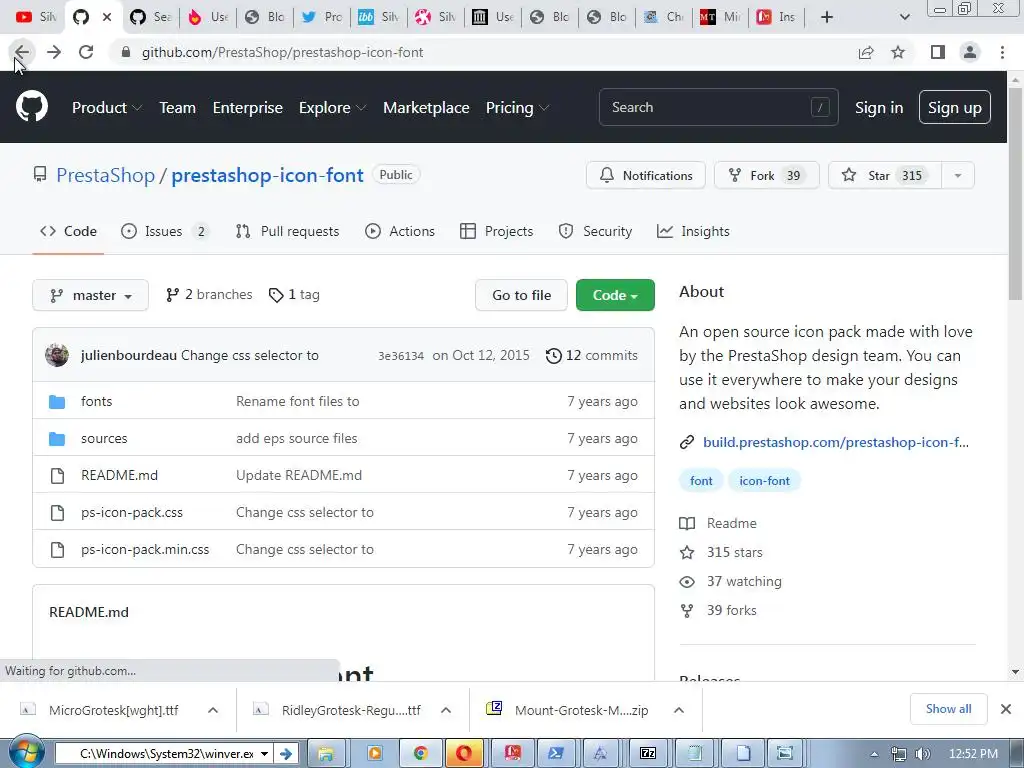Expand the Pricing menu
The image size is (1024, 768).
[x=517, y=108]
